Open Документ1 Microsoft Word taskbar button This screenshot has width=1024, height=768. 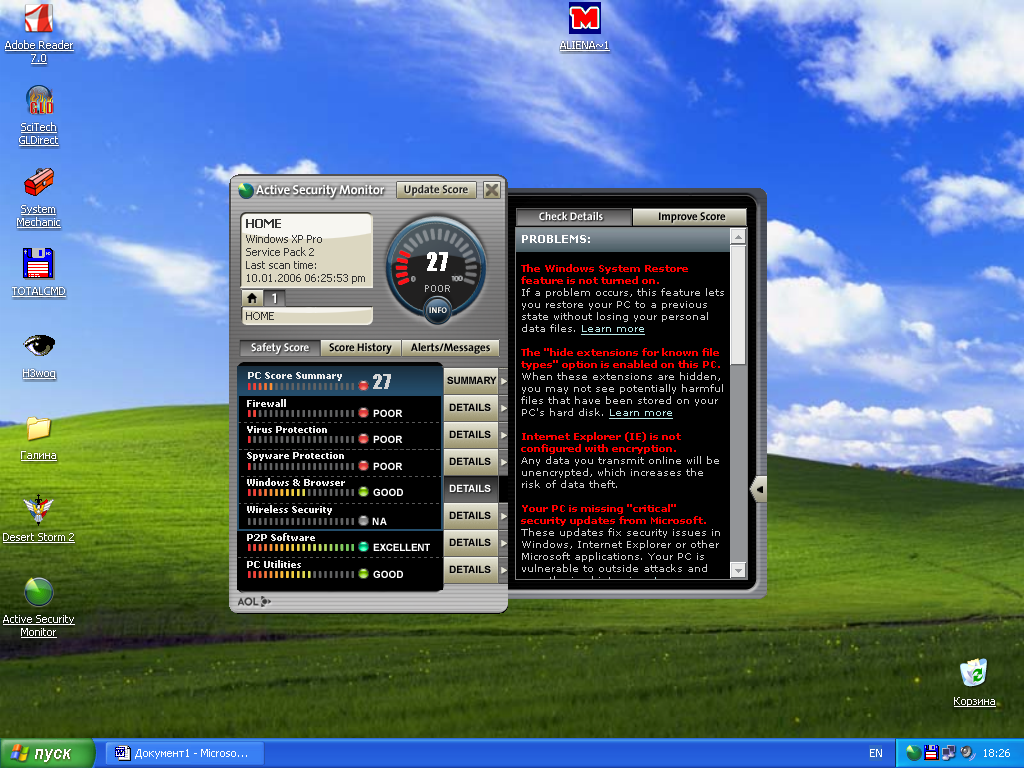(186, 753)
